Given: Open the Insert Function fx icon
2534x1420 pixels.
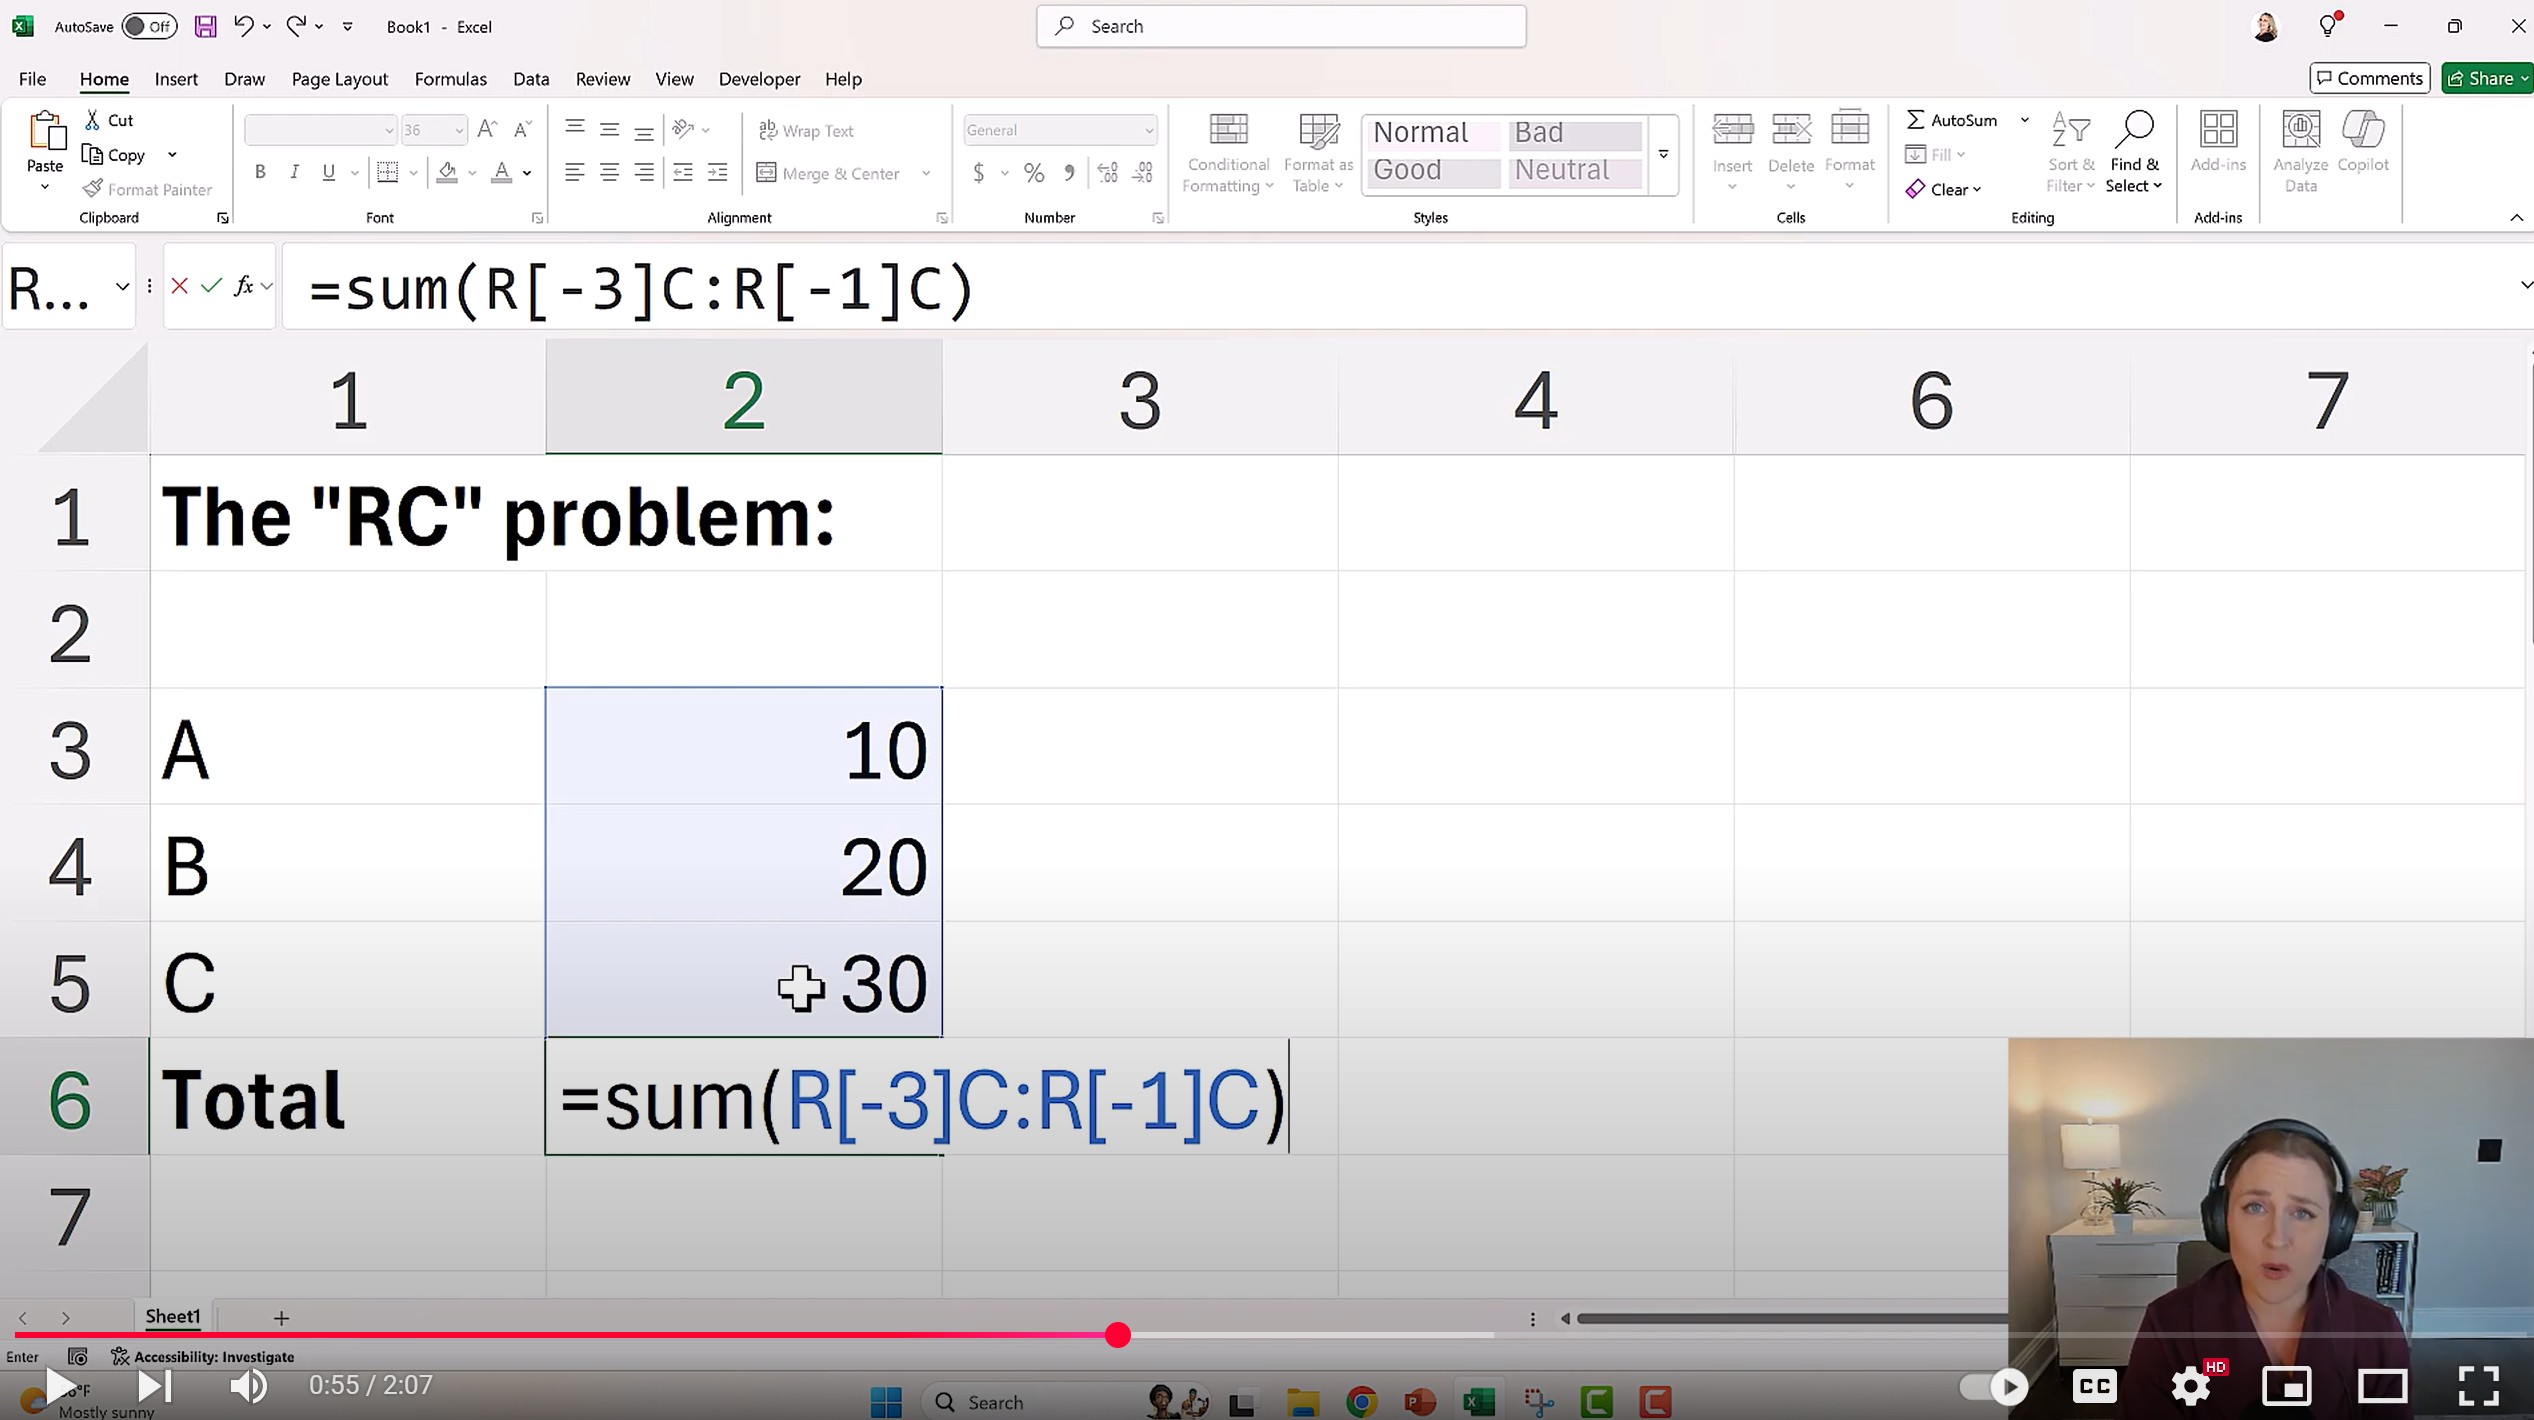Looking at the screenshot, I should pyautogui.click(x=243, y=286).
